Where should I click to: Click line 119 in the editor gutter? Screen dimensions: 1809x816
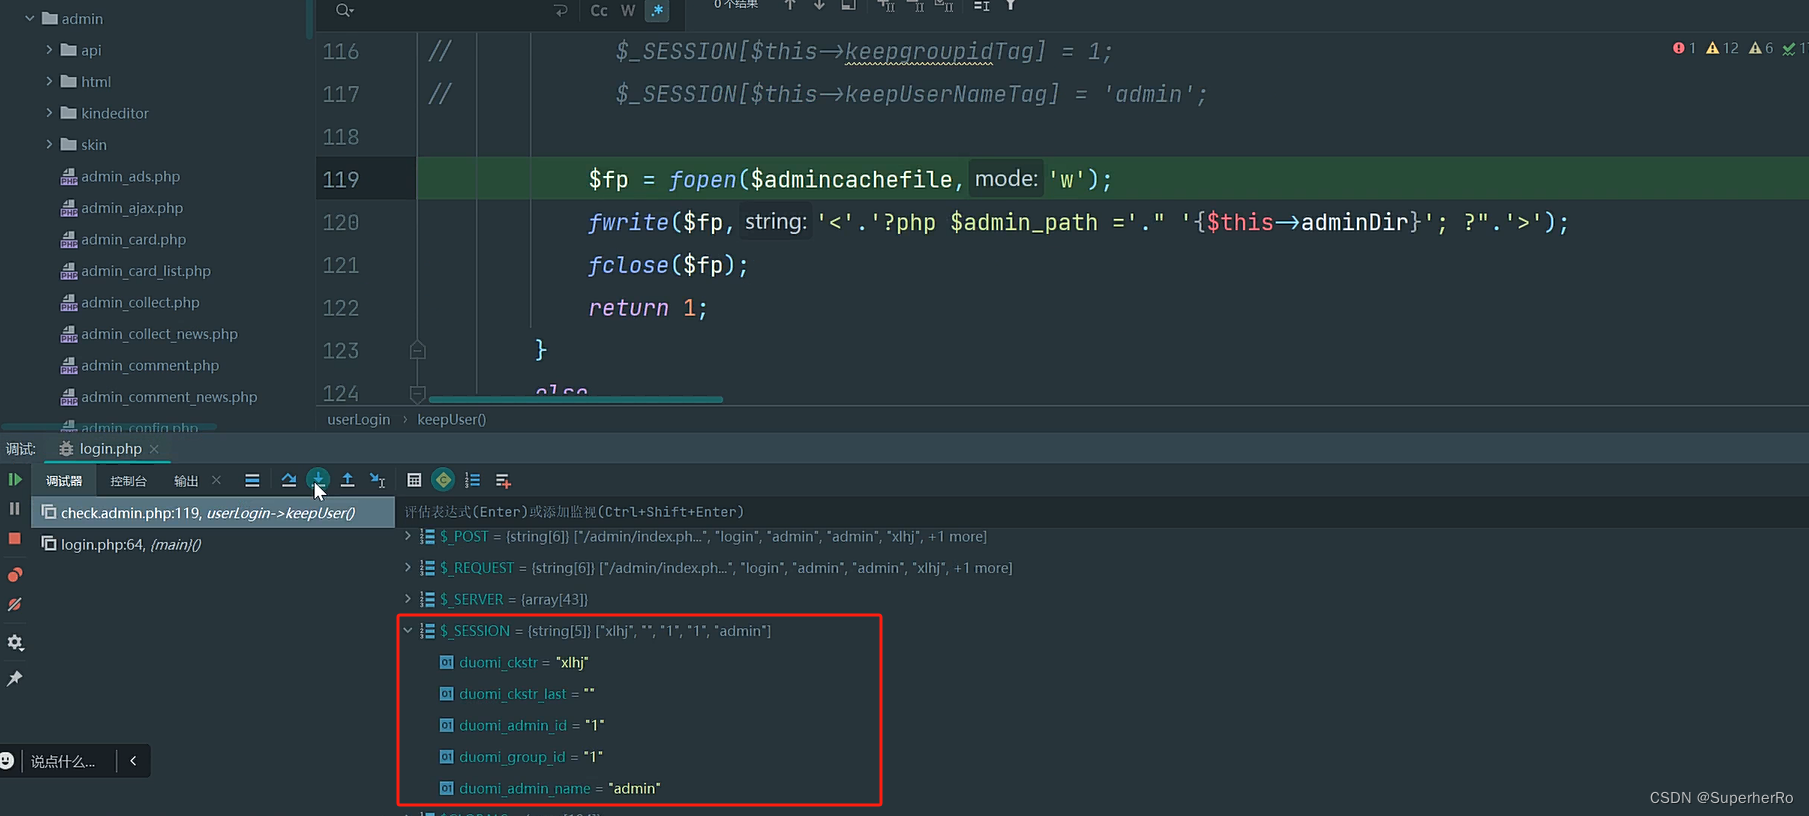pyautogui.click(x=341, y=179)
